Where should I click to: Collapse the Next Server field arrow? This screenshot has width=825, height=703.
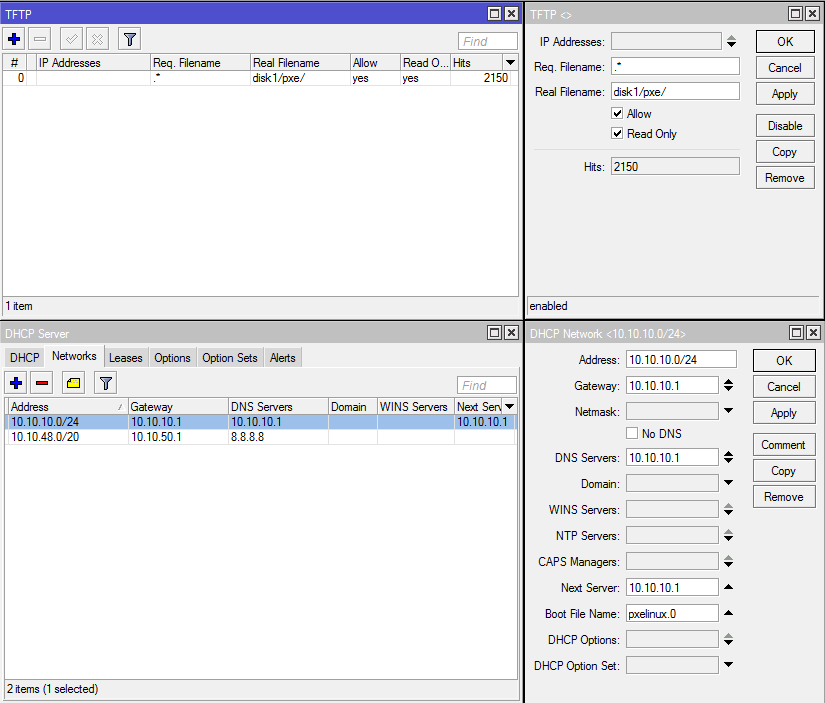coord(728,587)
